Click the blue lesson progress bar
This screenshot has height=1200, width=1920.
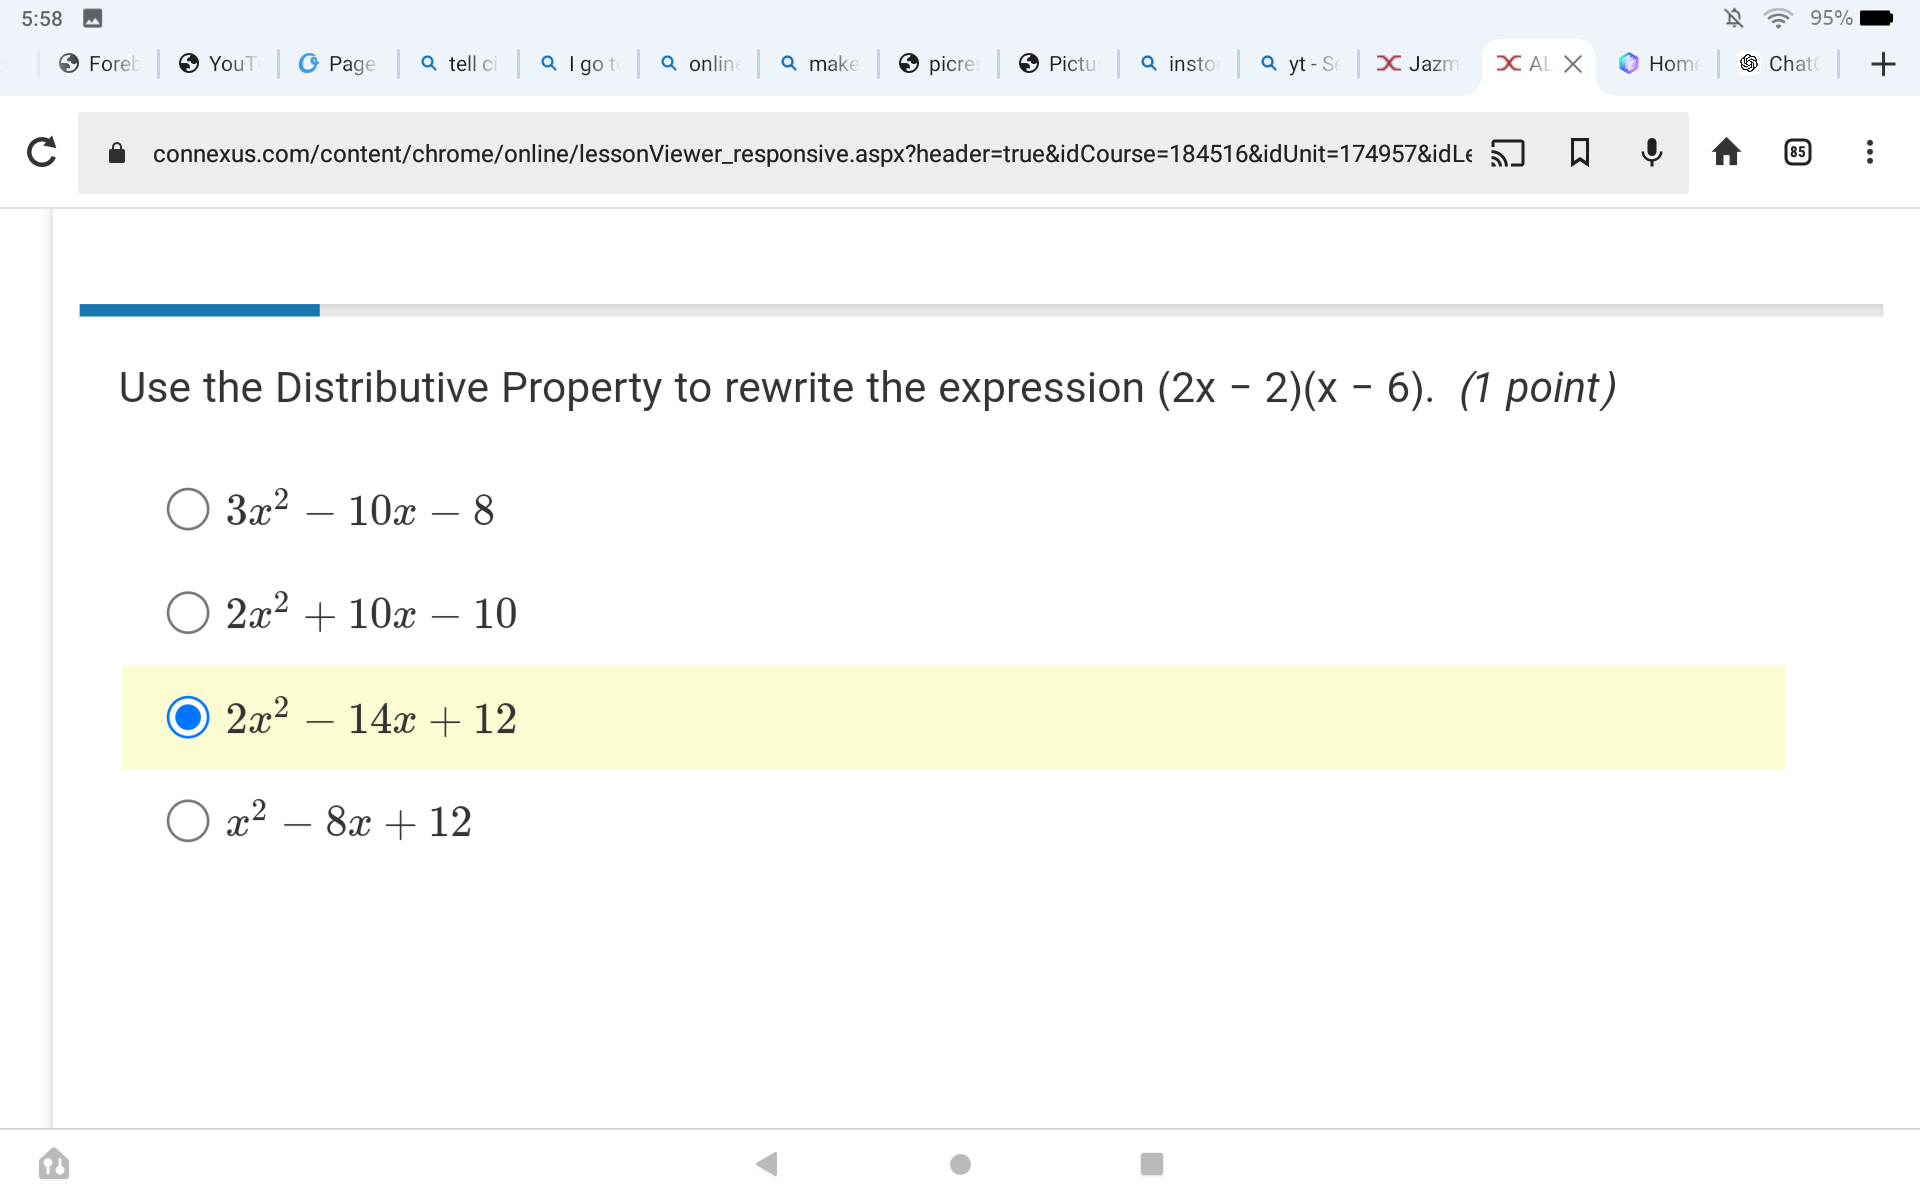[x=199, y=310]
